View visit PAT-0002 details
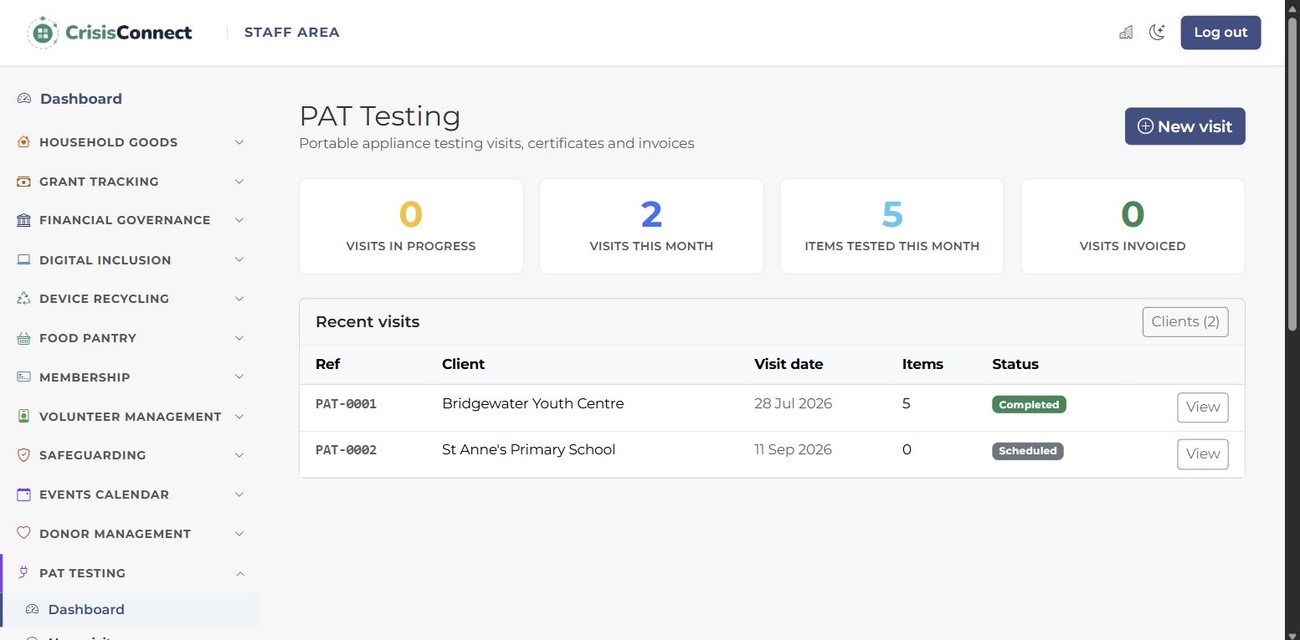Viewport: 1300px width, 640px height. click(x=1202, y=454)
